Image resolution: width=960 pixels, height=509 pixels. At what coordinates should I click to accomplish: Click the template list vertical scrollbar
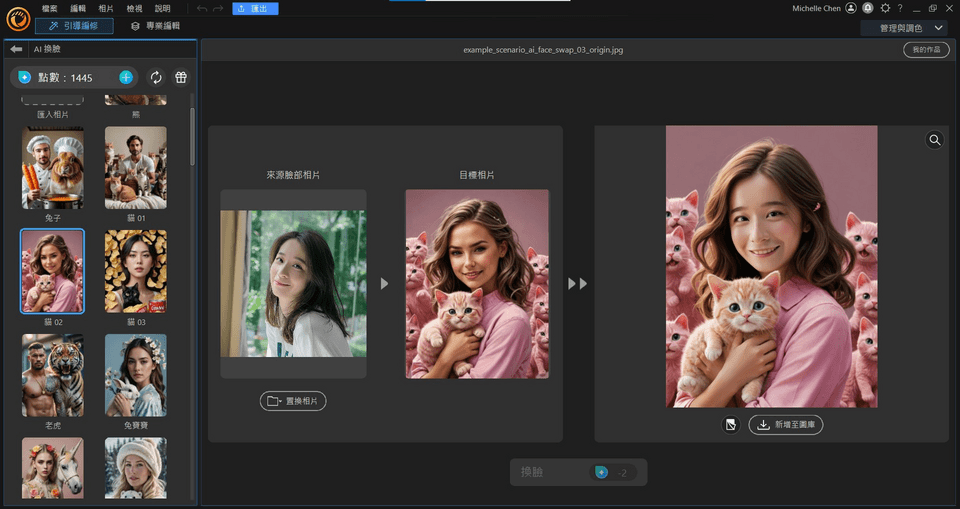click(x=192, y=135)
